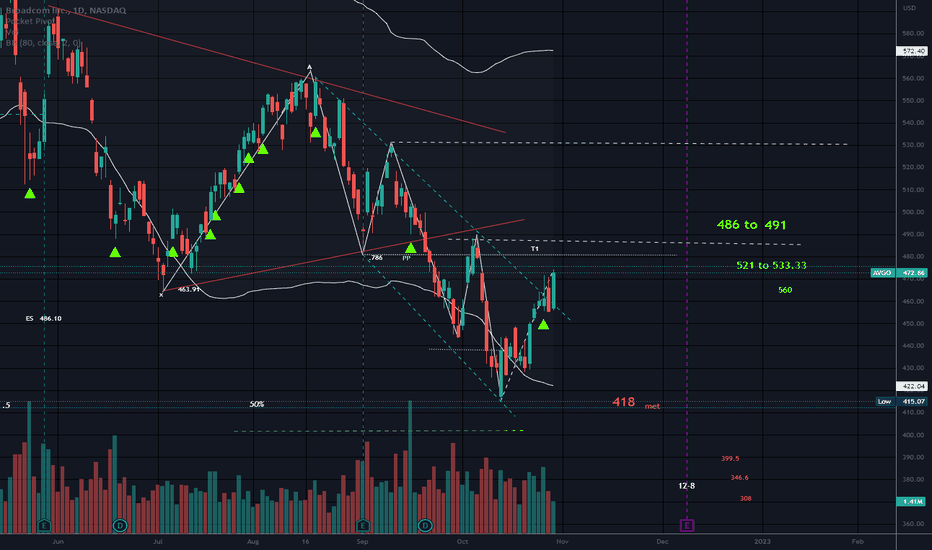Click the Broadcom Inc., 1D, NASDAQ symbol title
This screenshot has height=550, width=932.
(65, 10)
